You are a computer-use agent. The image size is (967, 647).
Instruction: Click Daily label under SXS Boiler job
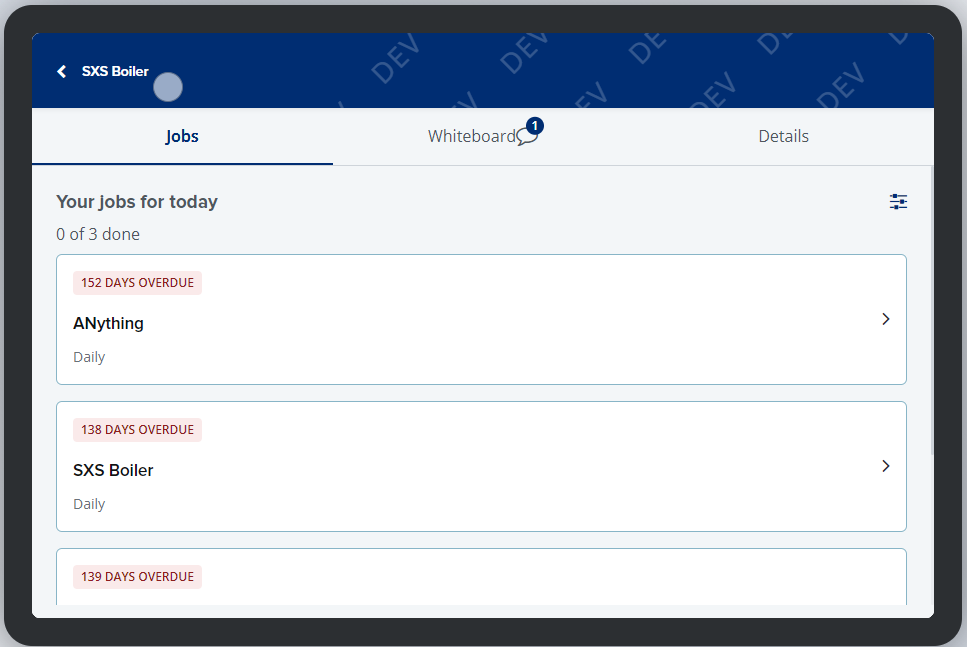click(89, 504)
